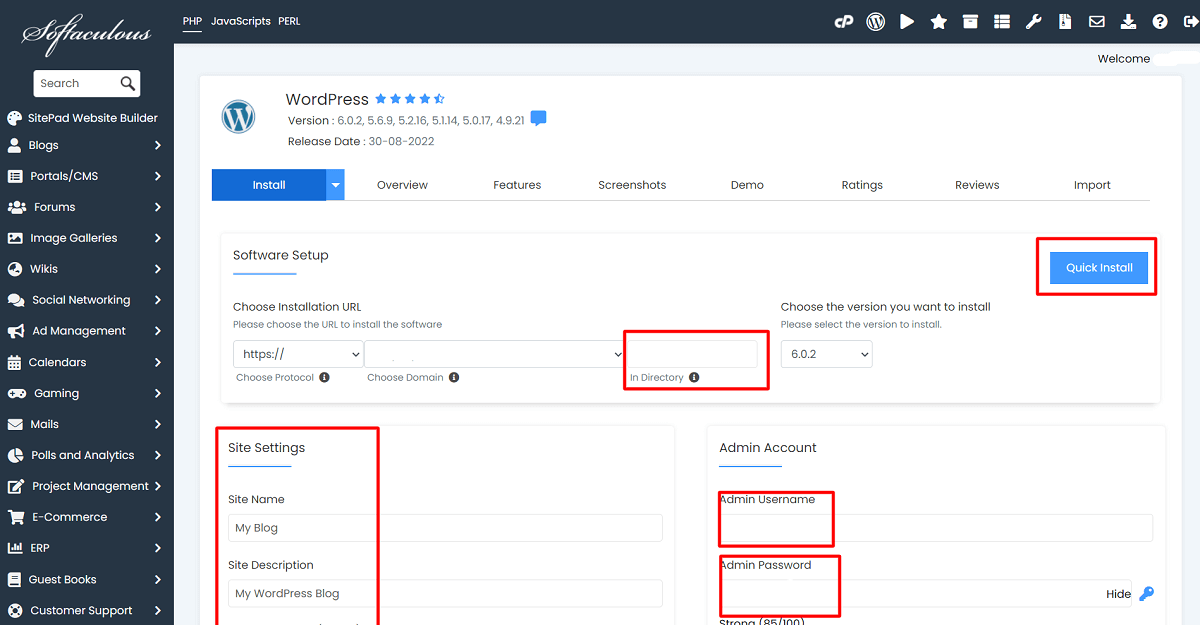Switch to the Overview tab
1200x625 pixels.
[x=402, y=184]
